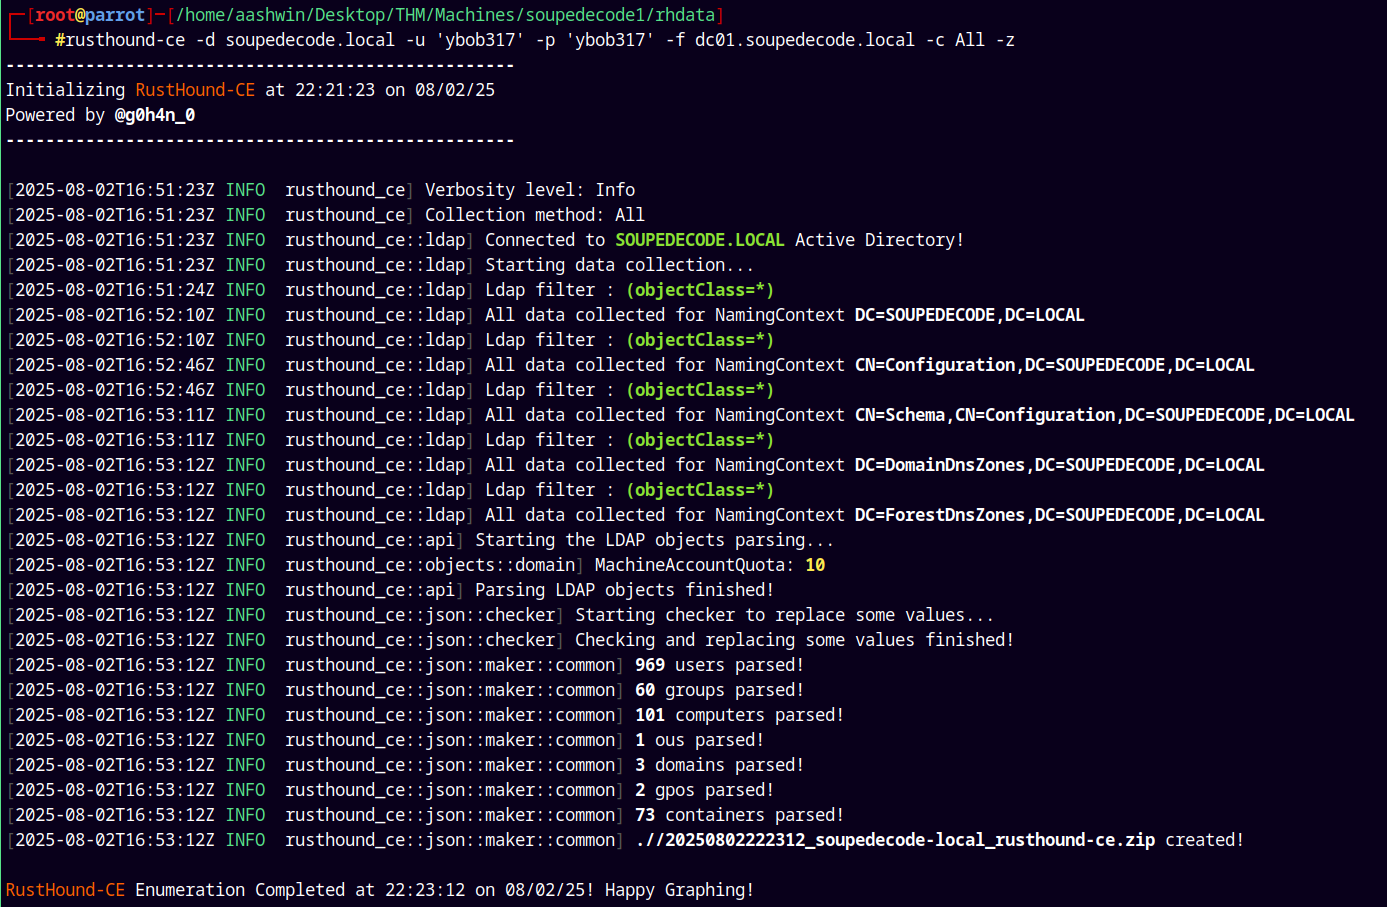Click 'Starting the LDAP objects parsing...' line

655,540
